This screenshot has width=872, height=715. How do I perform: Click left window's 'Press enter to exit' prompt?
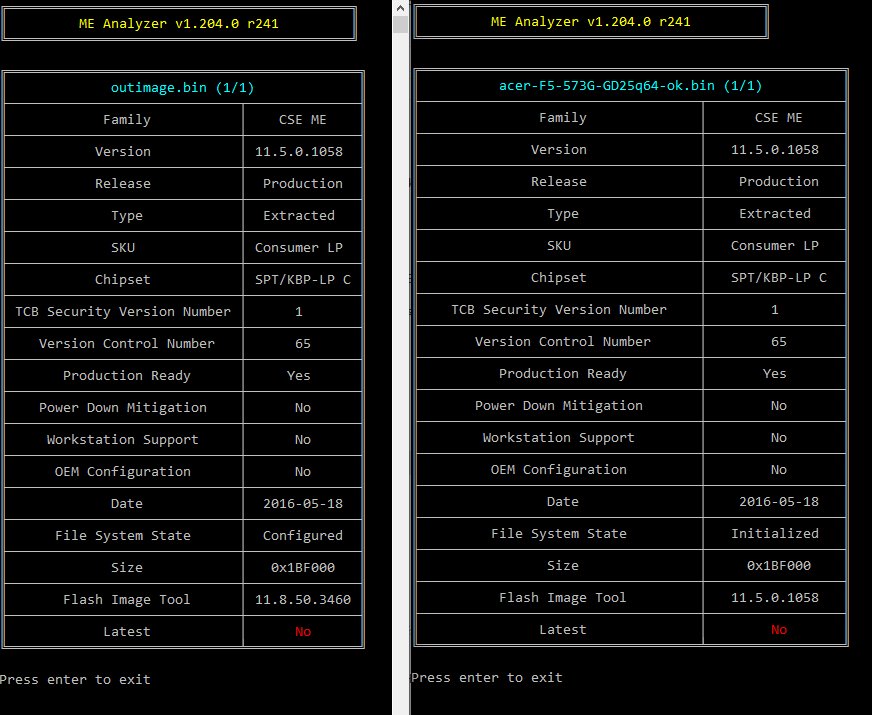point(75,679)
